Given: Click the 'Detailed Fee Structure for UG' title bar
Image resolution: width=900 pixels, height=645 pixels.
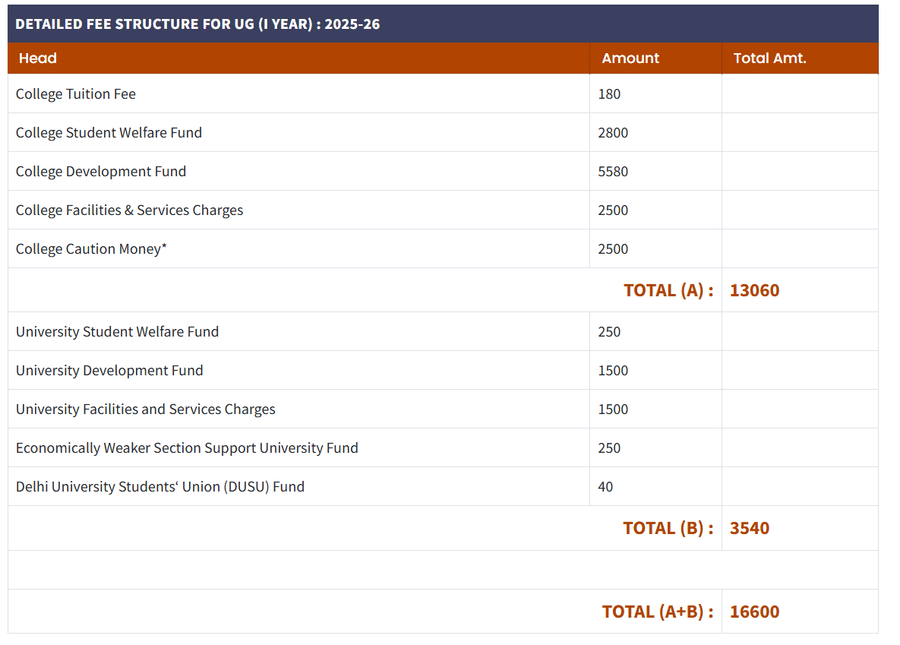Looking at the screenshot, I should tap(197, 24).
